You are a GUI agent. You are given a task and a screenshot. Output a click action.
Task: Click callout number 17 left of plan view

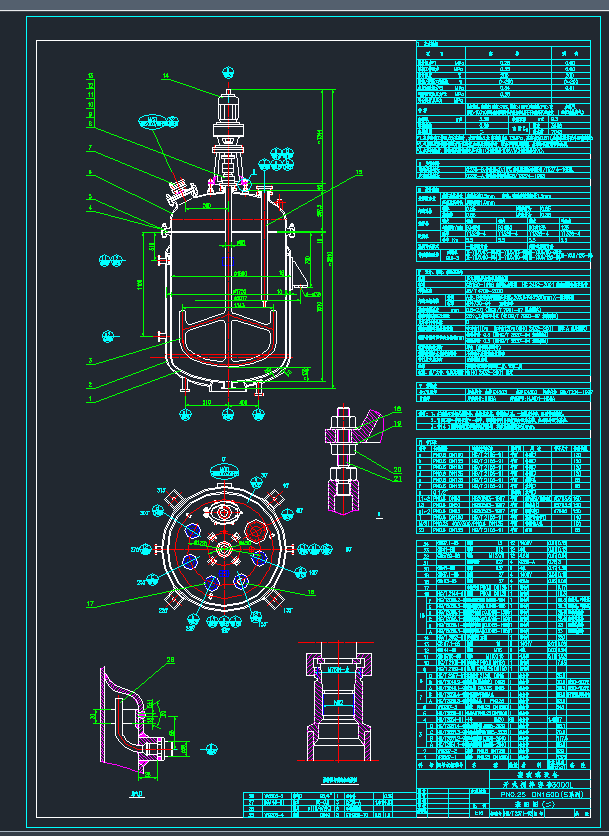tap(90, 604)
